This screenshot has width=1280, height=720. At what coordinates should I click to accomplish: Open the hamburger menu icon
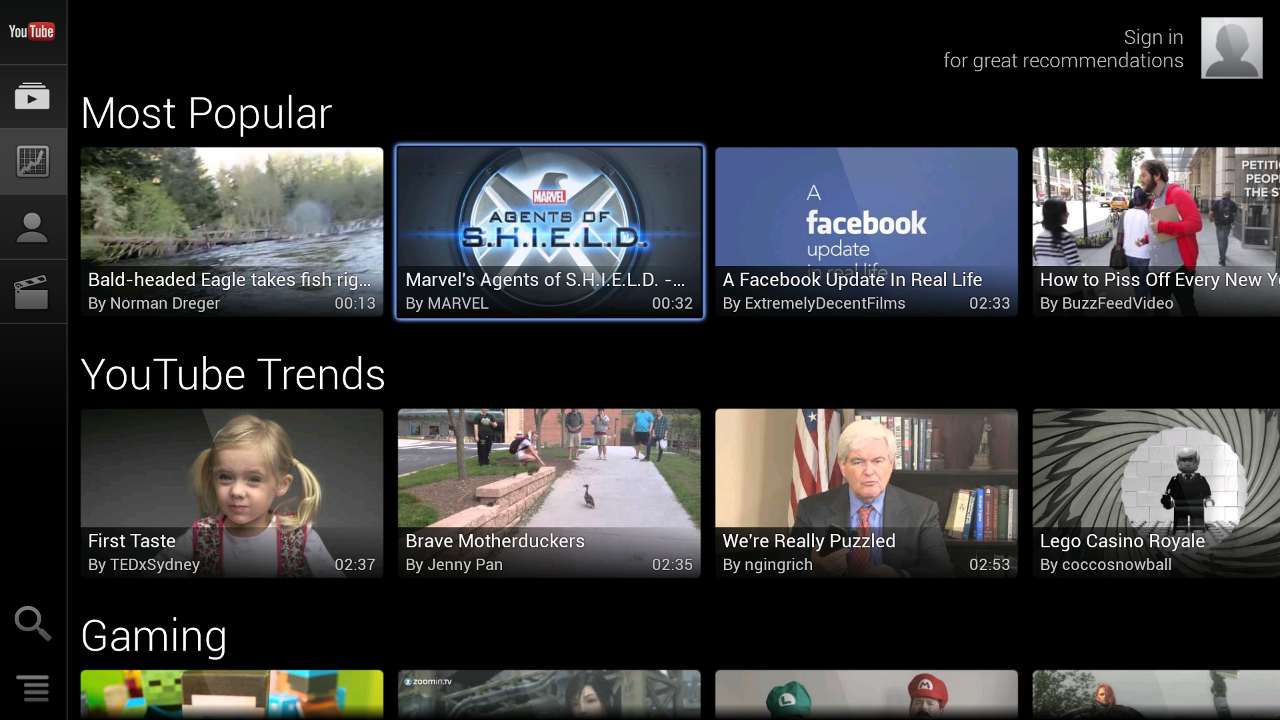pyautogui.click(x=32, y=688)
